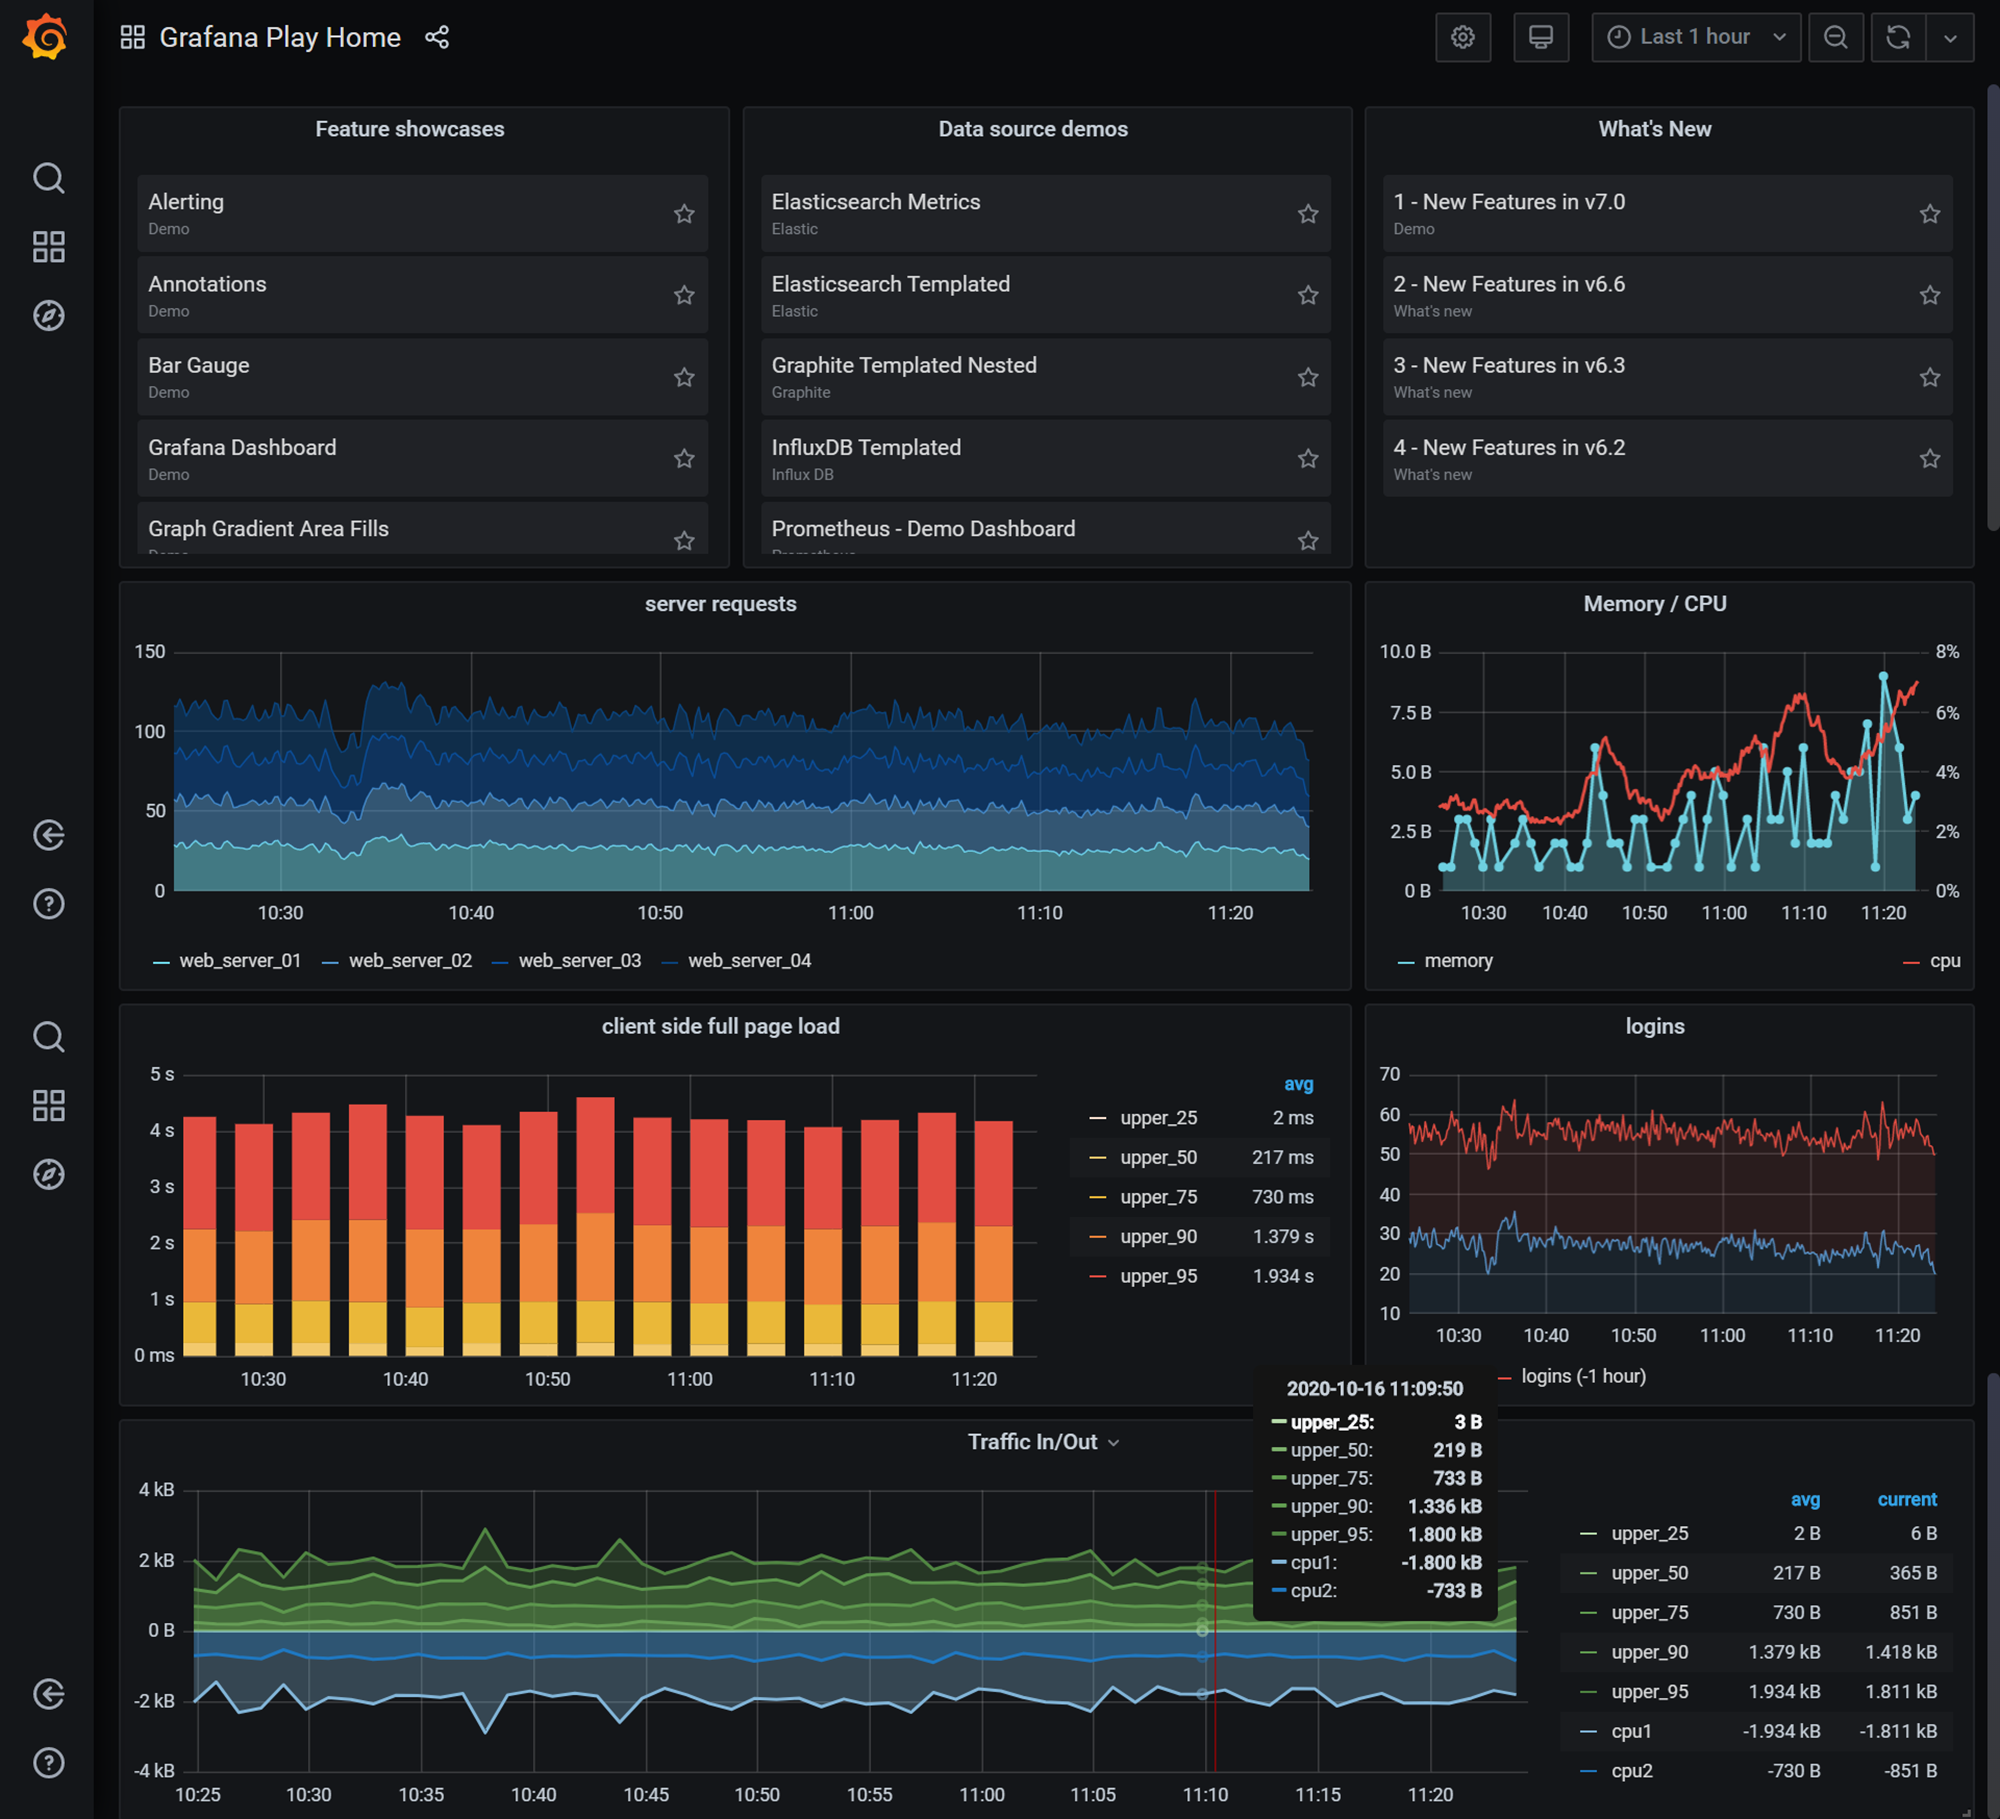Open the Explore compass icon
Viewport: 2000px width, 1819px height.
click(x=48, y=316)
